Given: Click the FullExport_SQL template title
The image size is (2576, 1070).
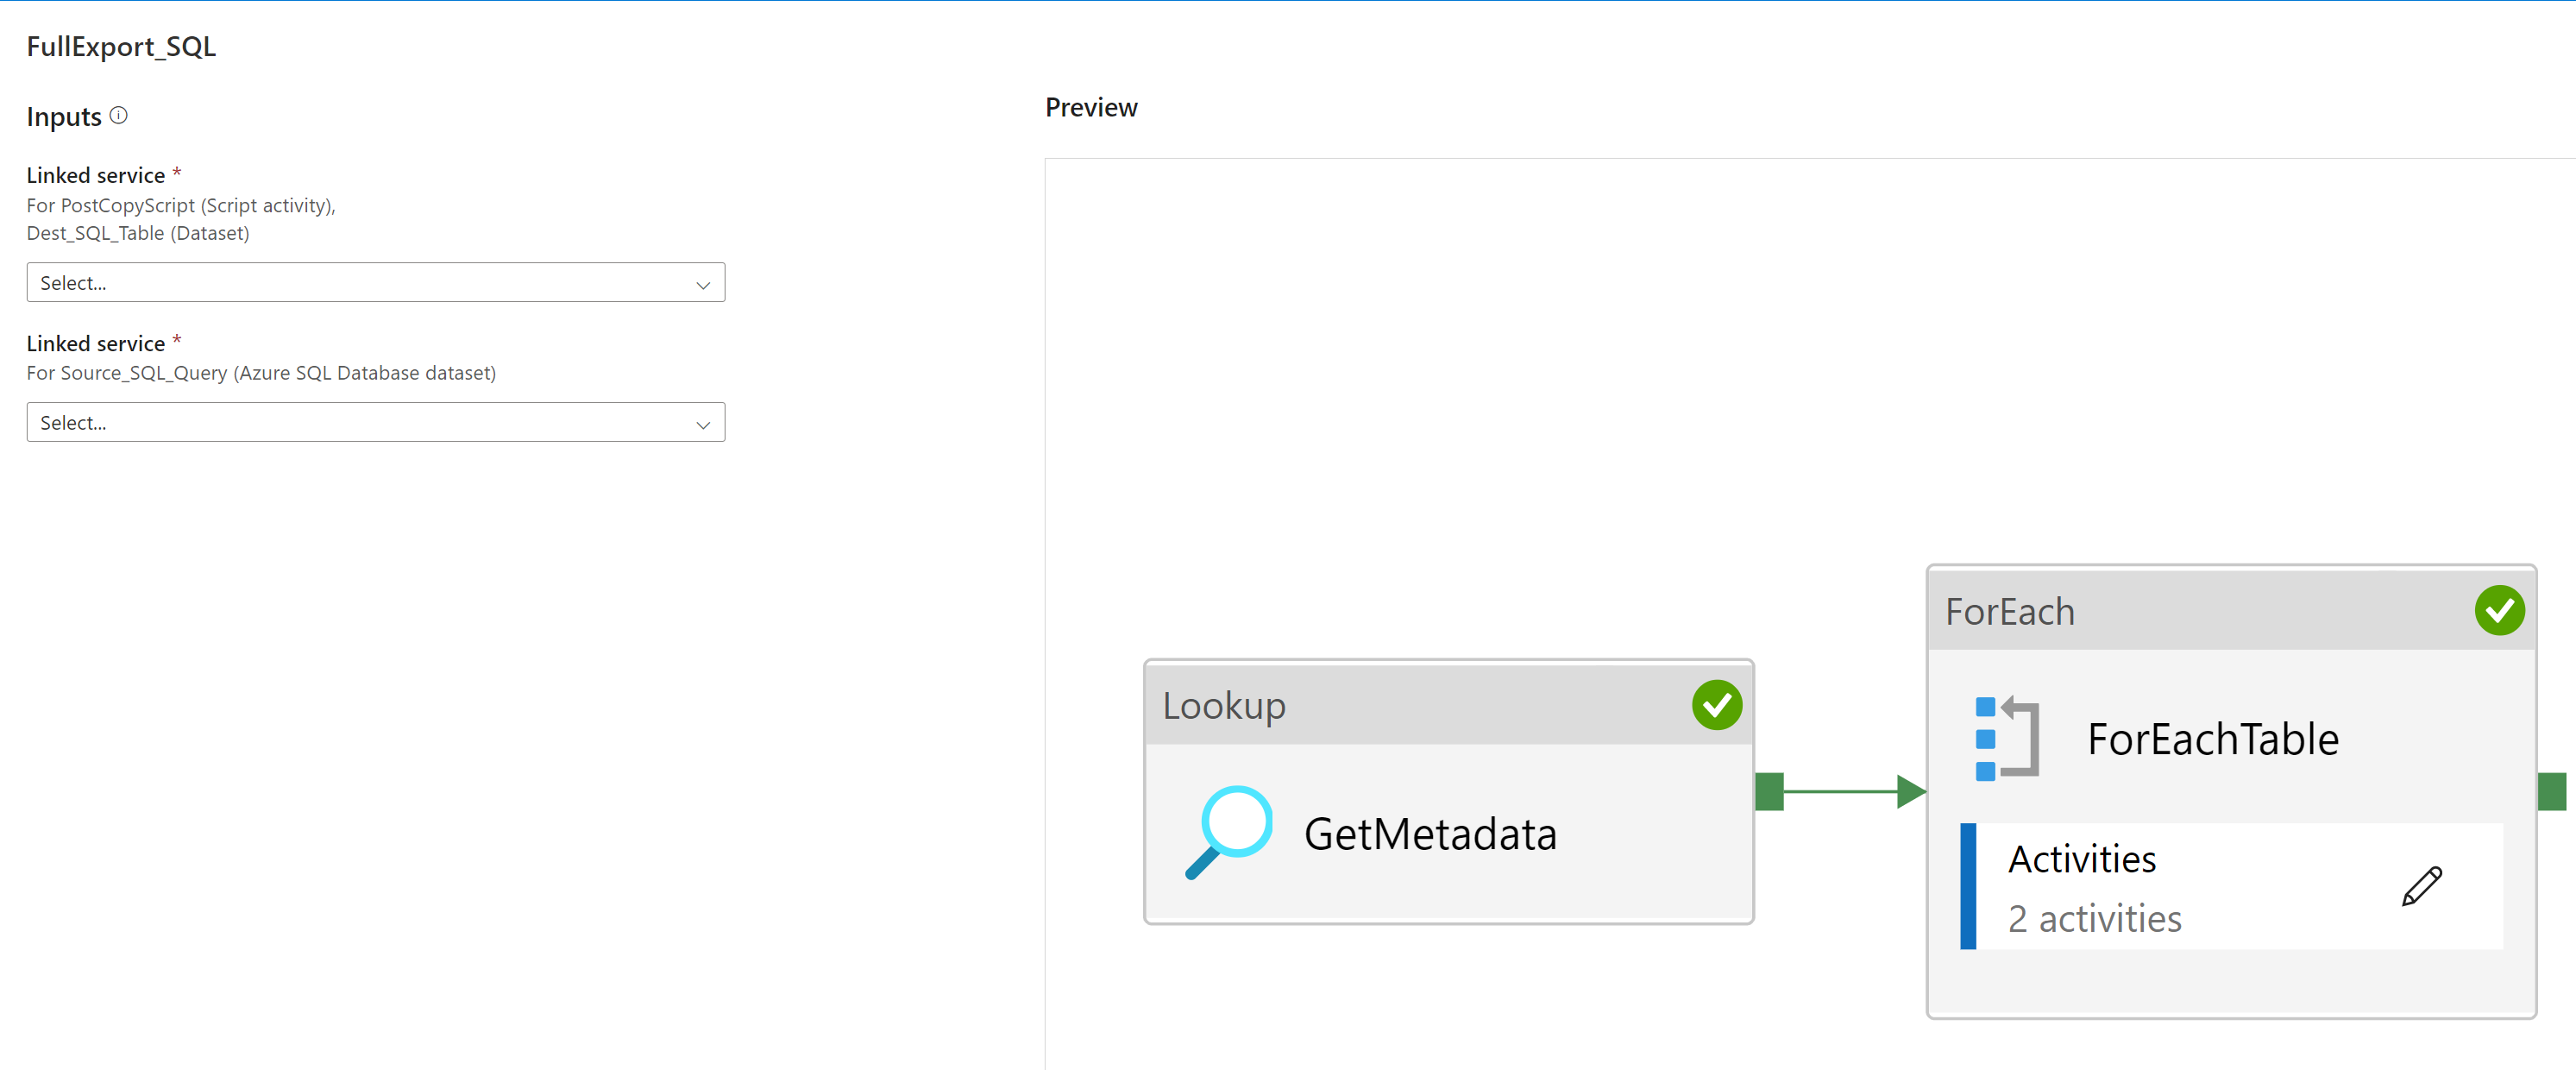Looking at the screenshot, I should [x=121, y=46].
